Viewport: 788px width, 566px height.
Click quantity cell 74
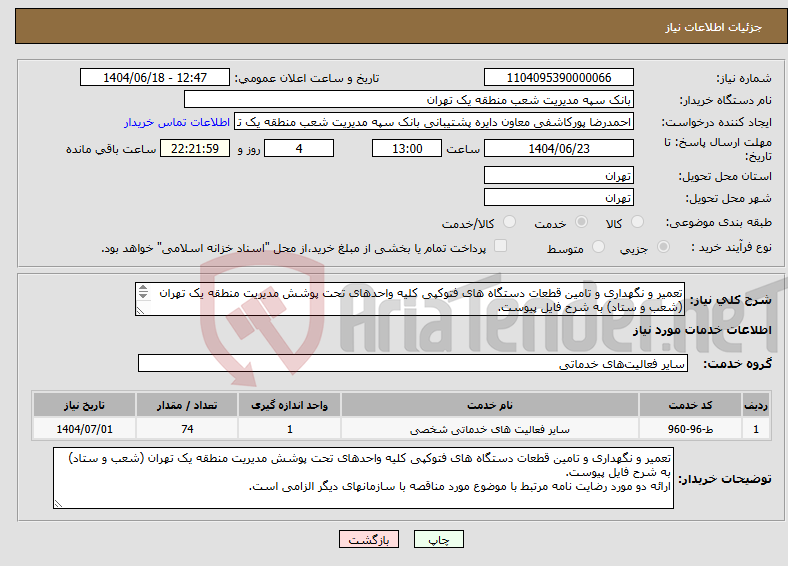pos(187,429)
